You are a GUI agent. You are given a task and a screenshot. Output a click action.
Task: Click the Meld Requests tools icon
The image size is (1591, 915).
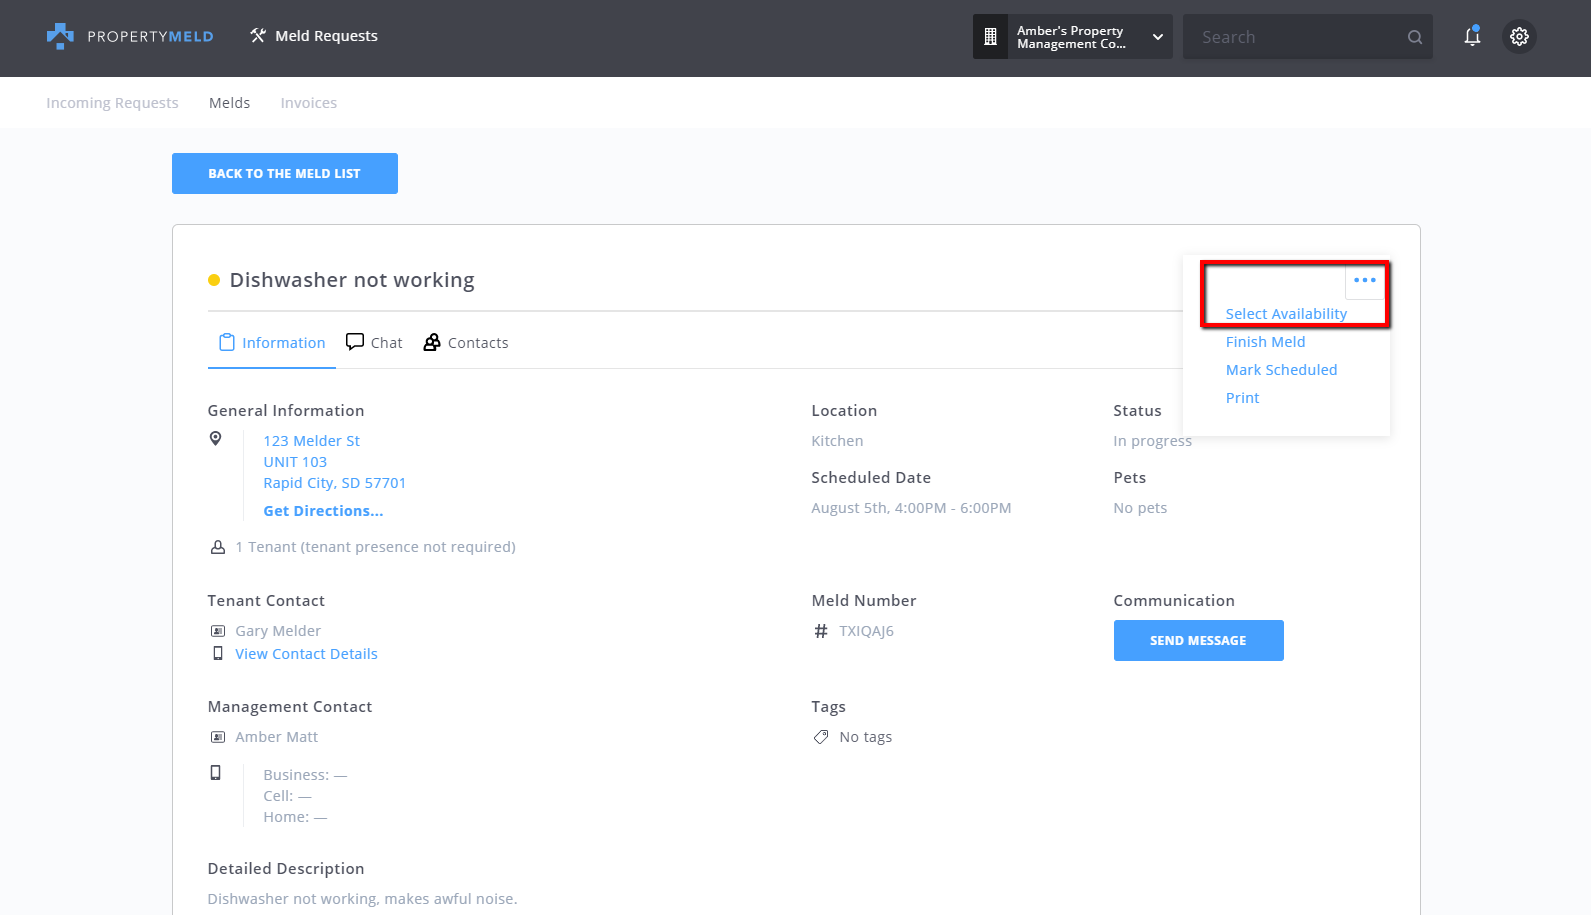[258, 36]
